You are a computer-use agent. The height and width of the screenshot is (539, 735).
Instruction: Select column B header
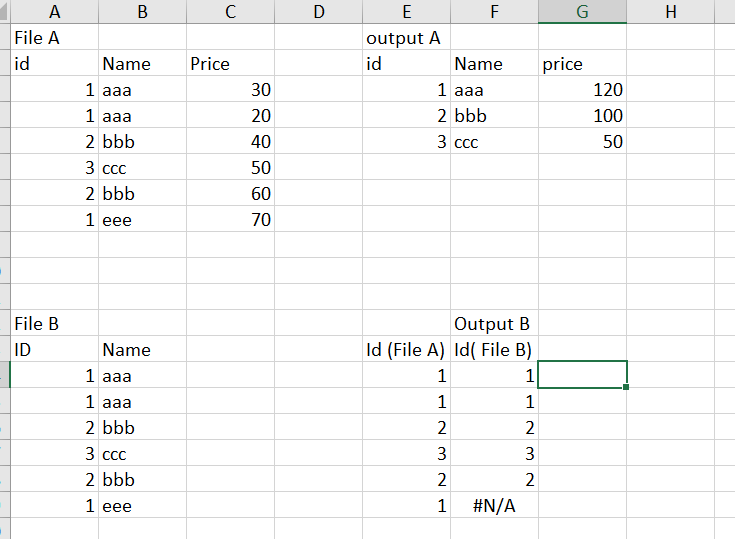pyautogui.click(x=141, y=12)
